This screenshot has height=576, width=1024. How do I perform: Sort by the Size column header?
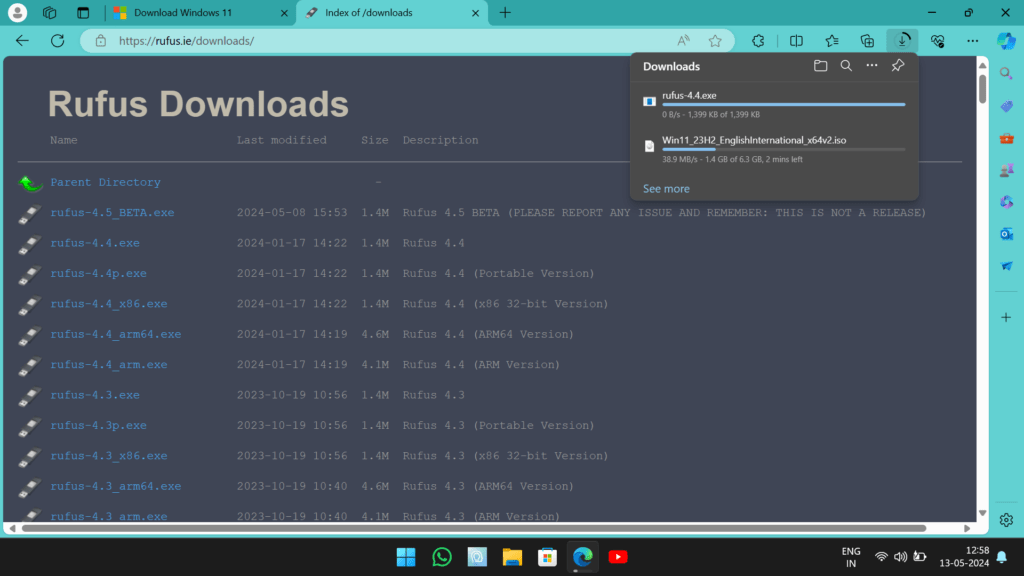(x=375, y=140)
